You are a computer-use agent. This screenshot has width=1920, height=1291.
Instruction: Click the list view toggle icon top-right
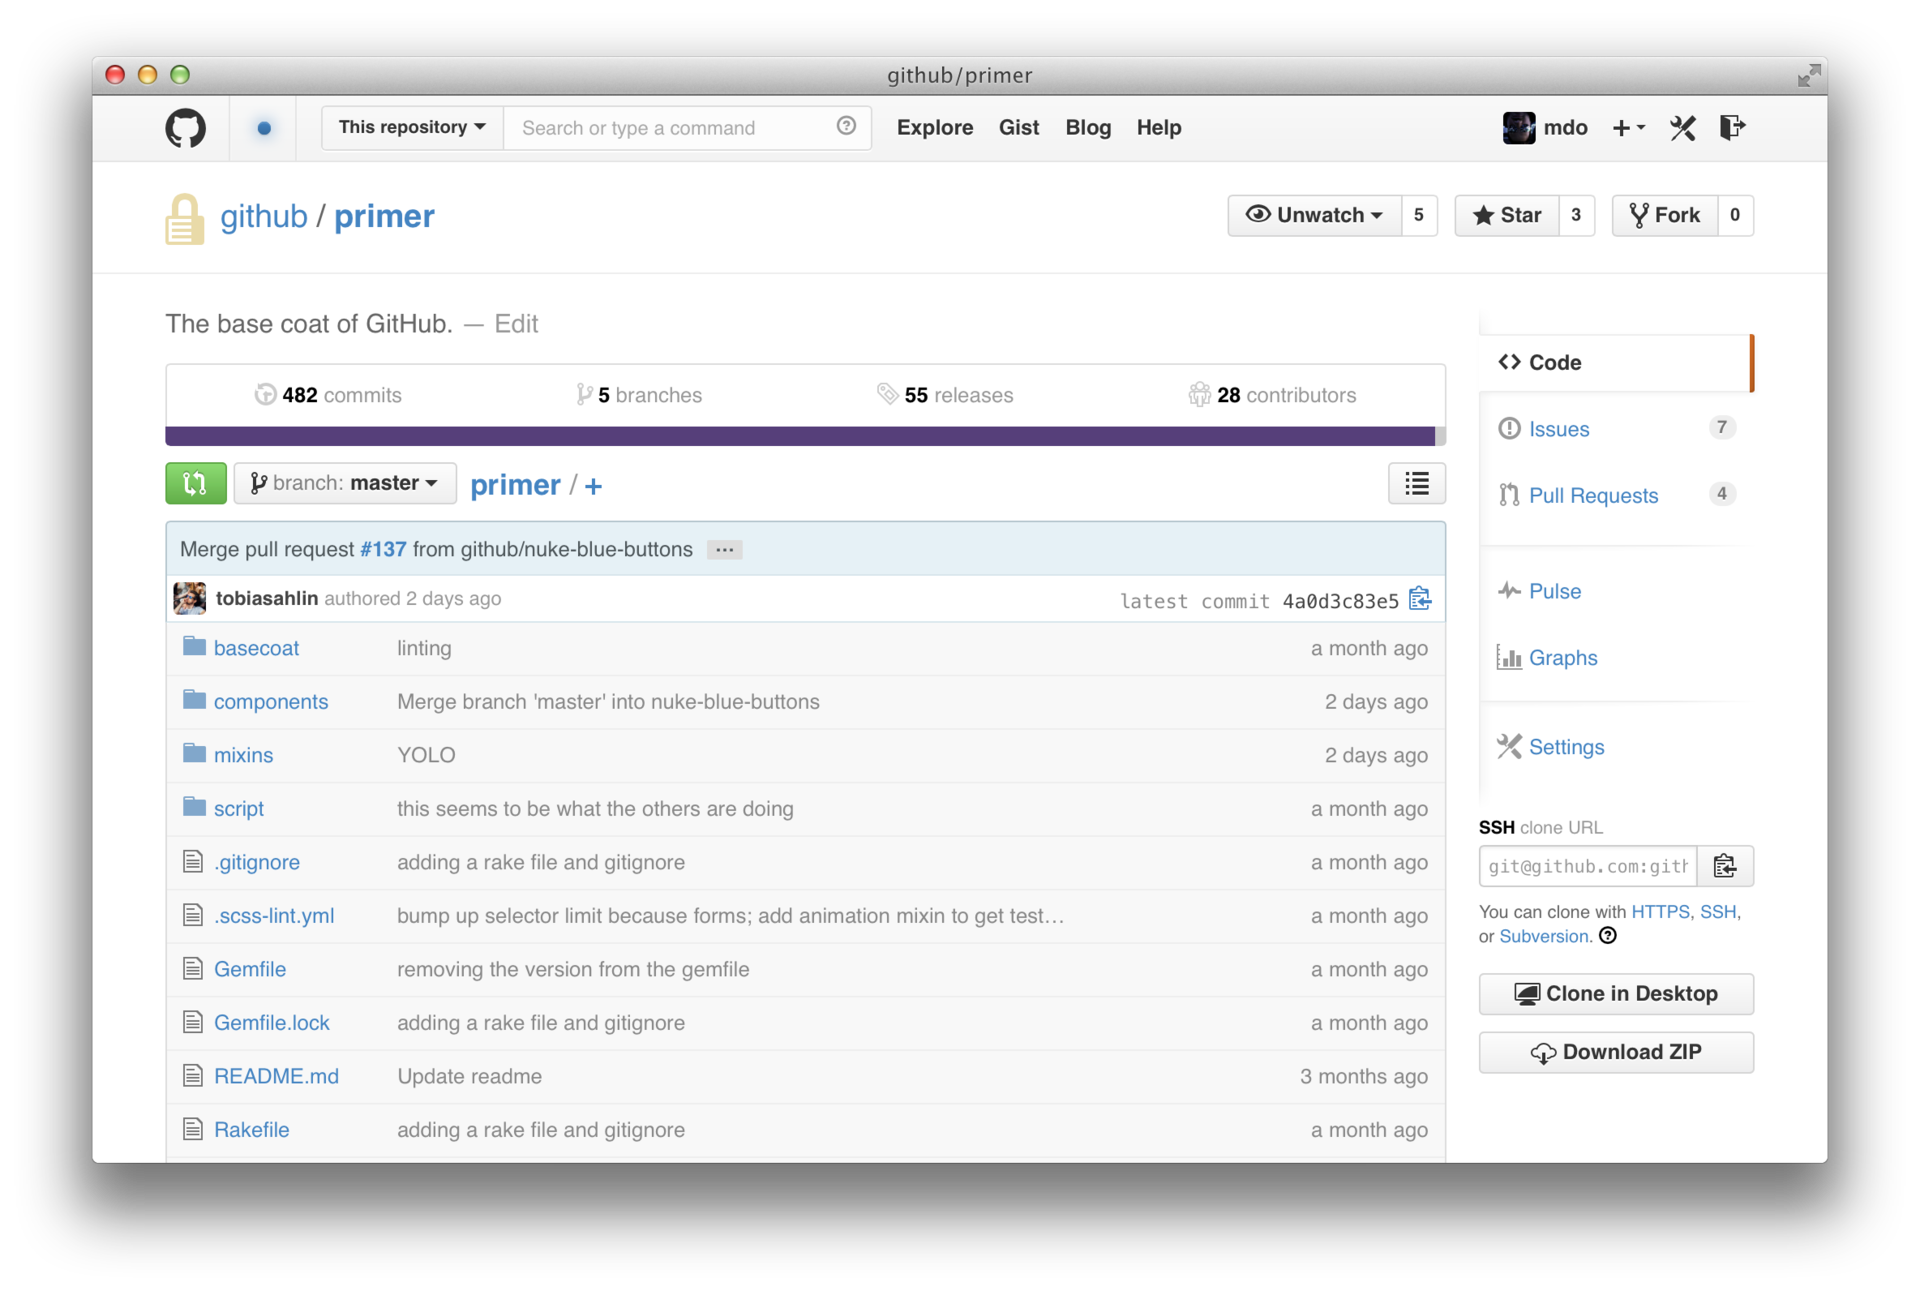click(1417, 484)
